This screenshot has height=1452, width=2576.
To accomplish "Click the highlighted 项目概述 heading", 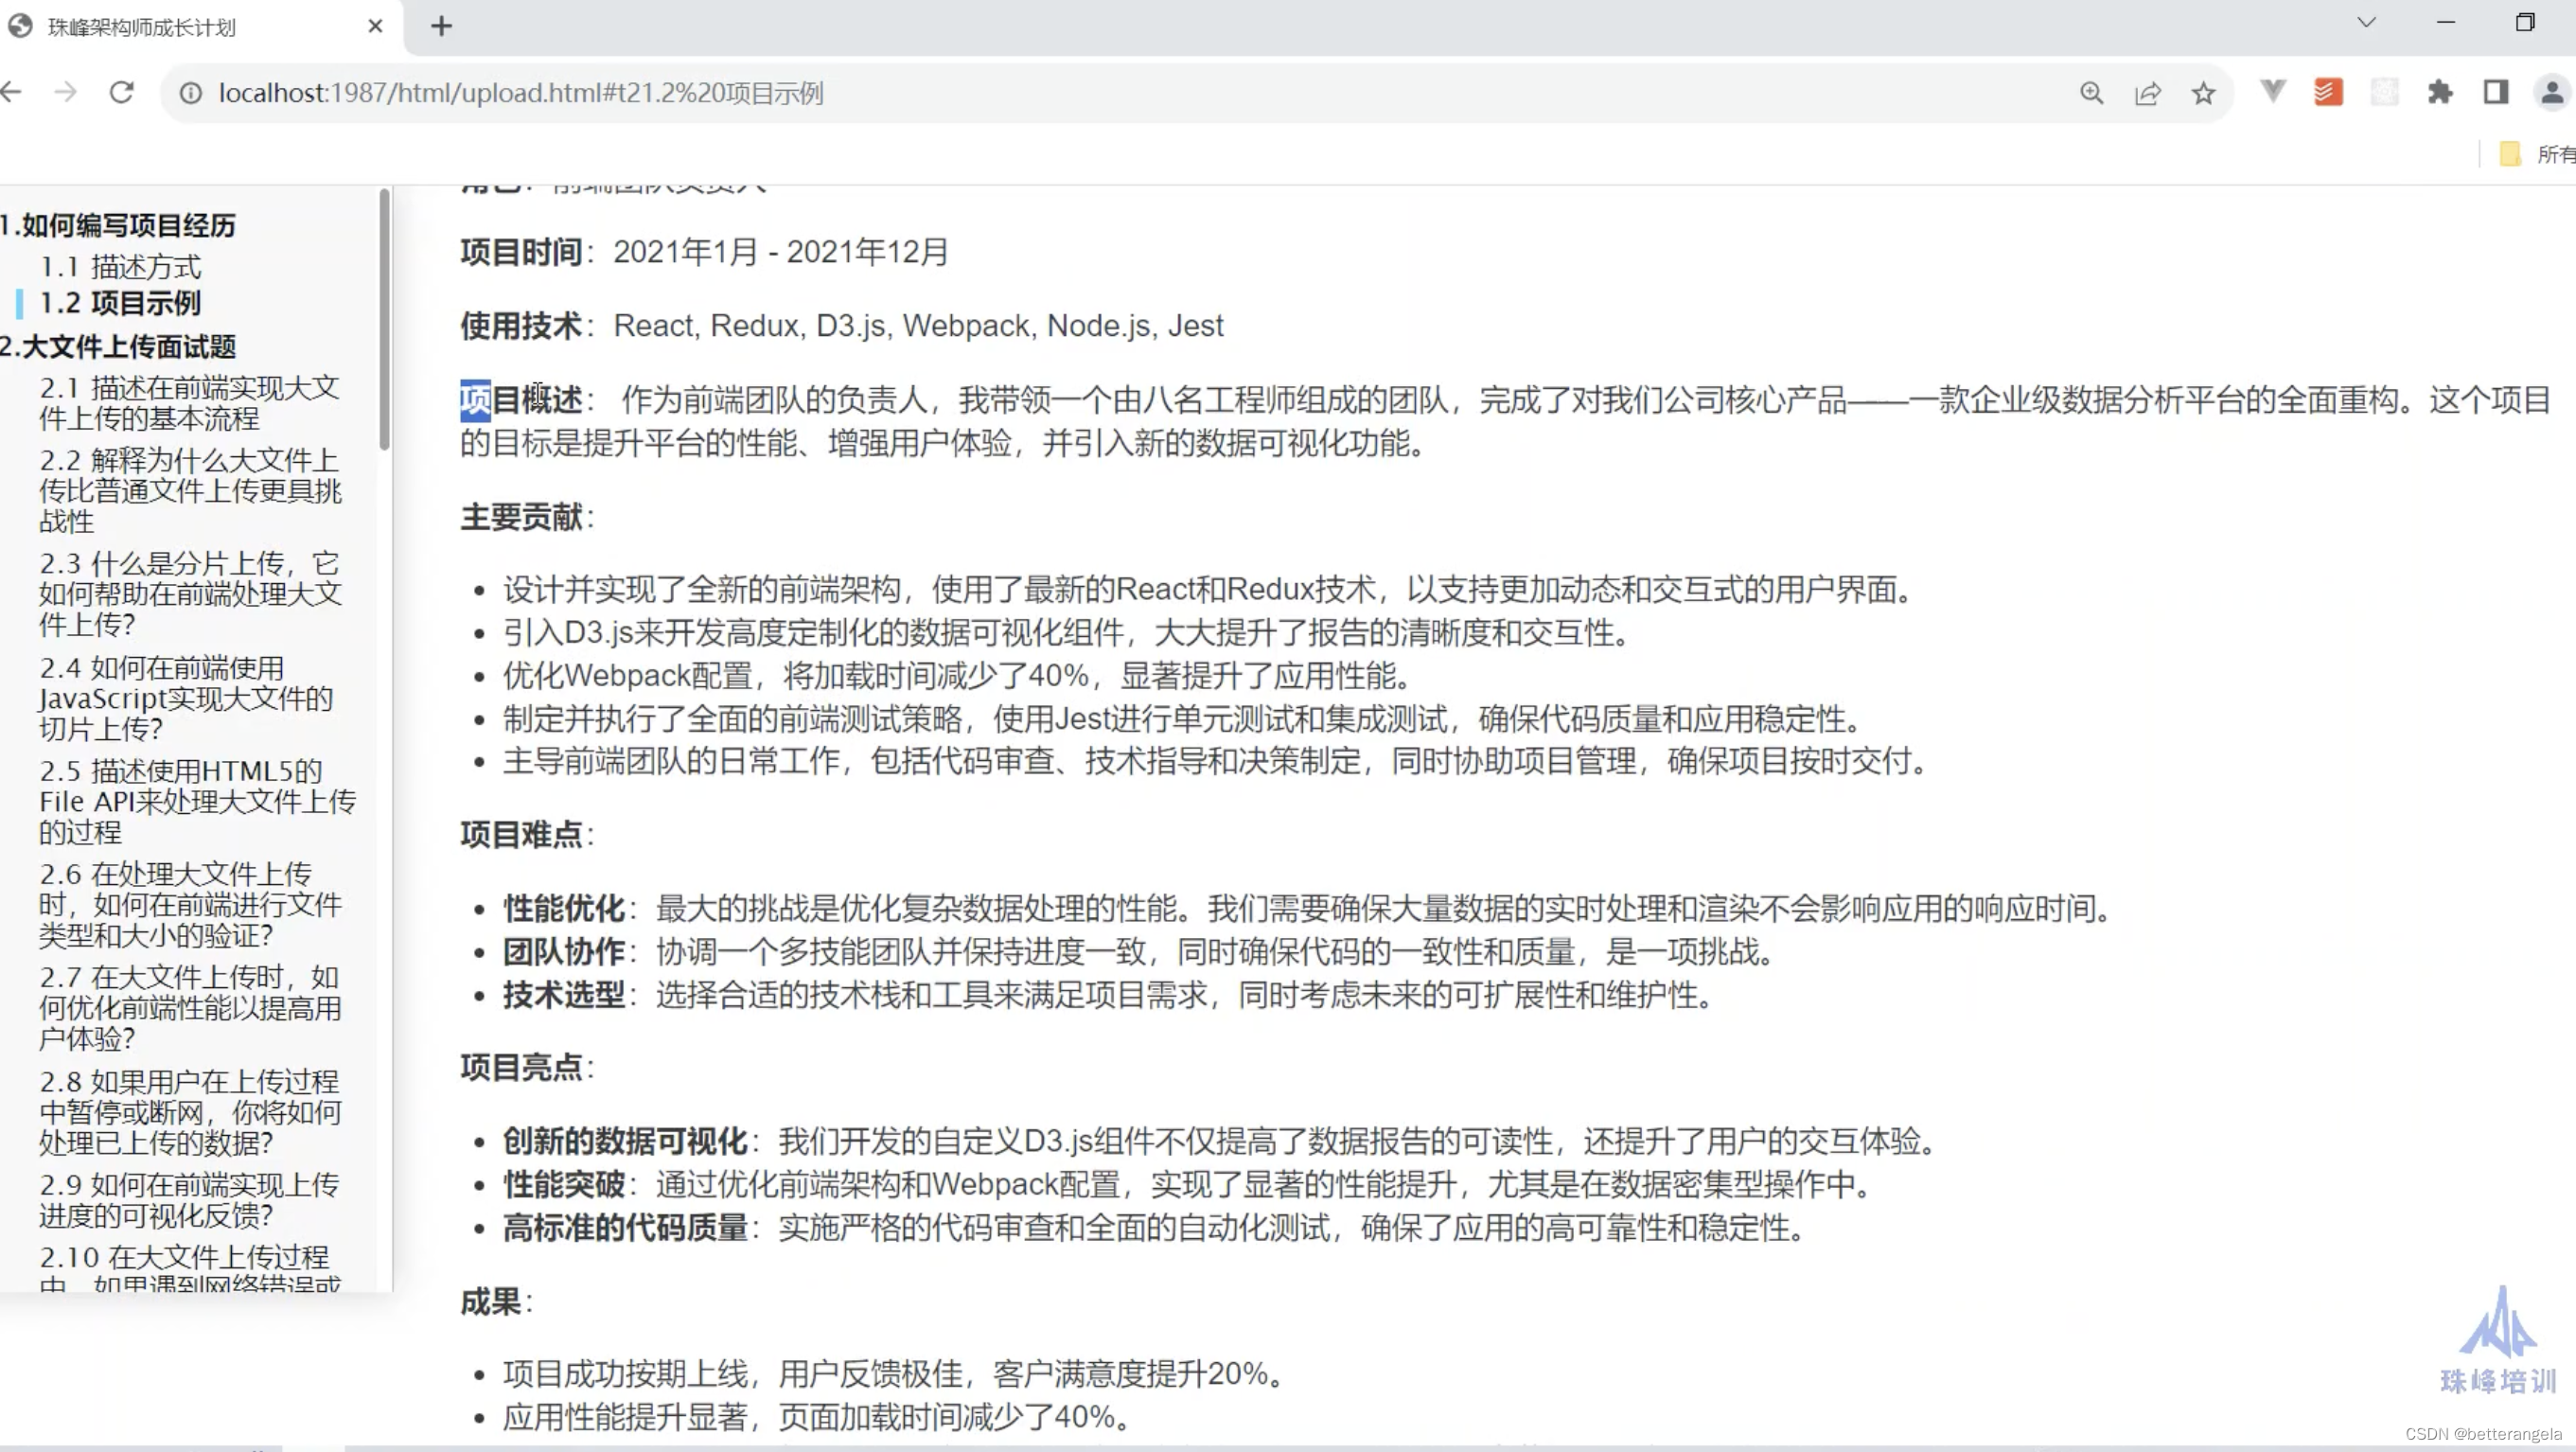I will pyautogui.click(x=521, y=399).
